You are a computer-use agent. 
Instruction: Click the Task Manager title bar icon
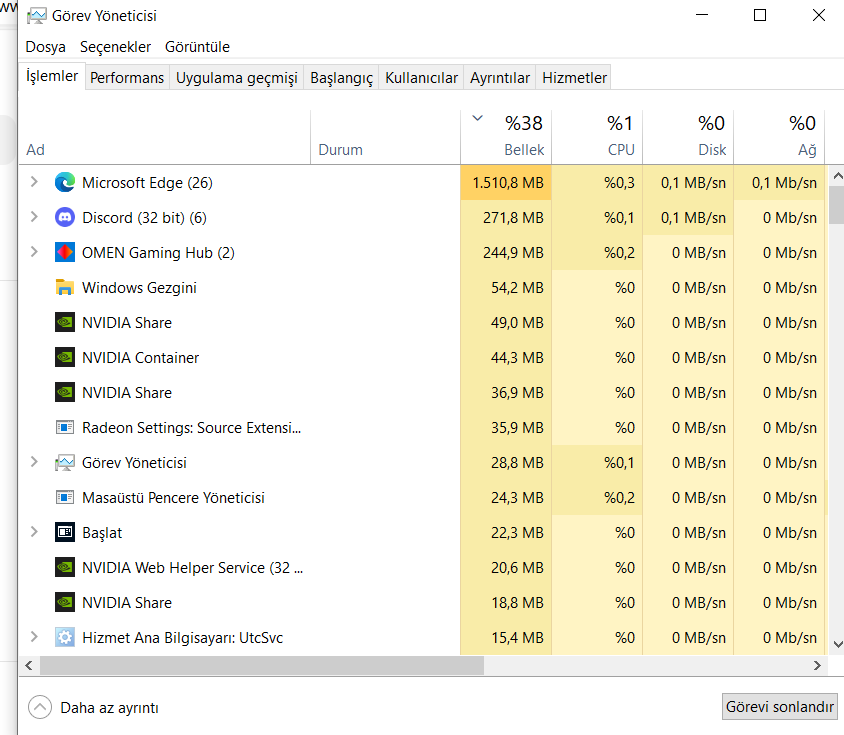pyautogui.click(x=37, y=16)
